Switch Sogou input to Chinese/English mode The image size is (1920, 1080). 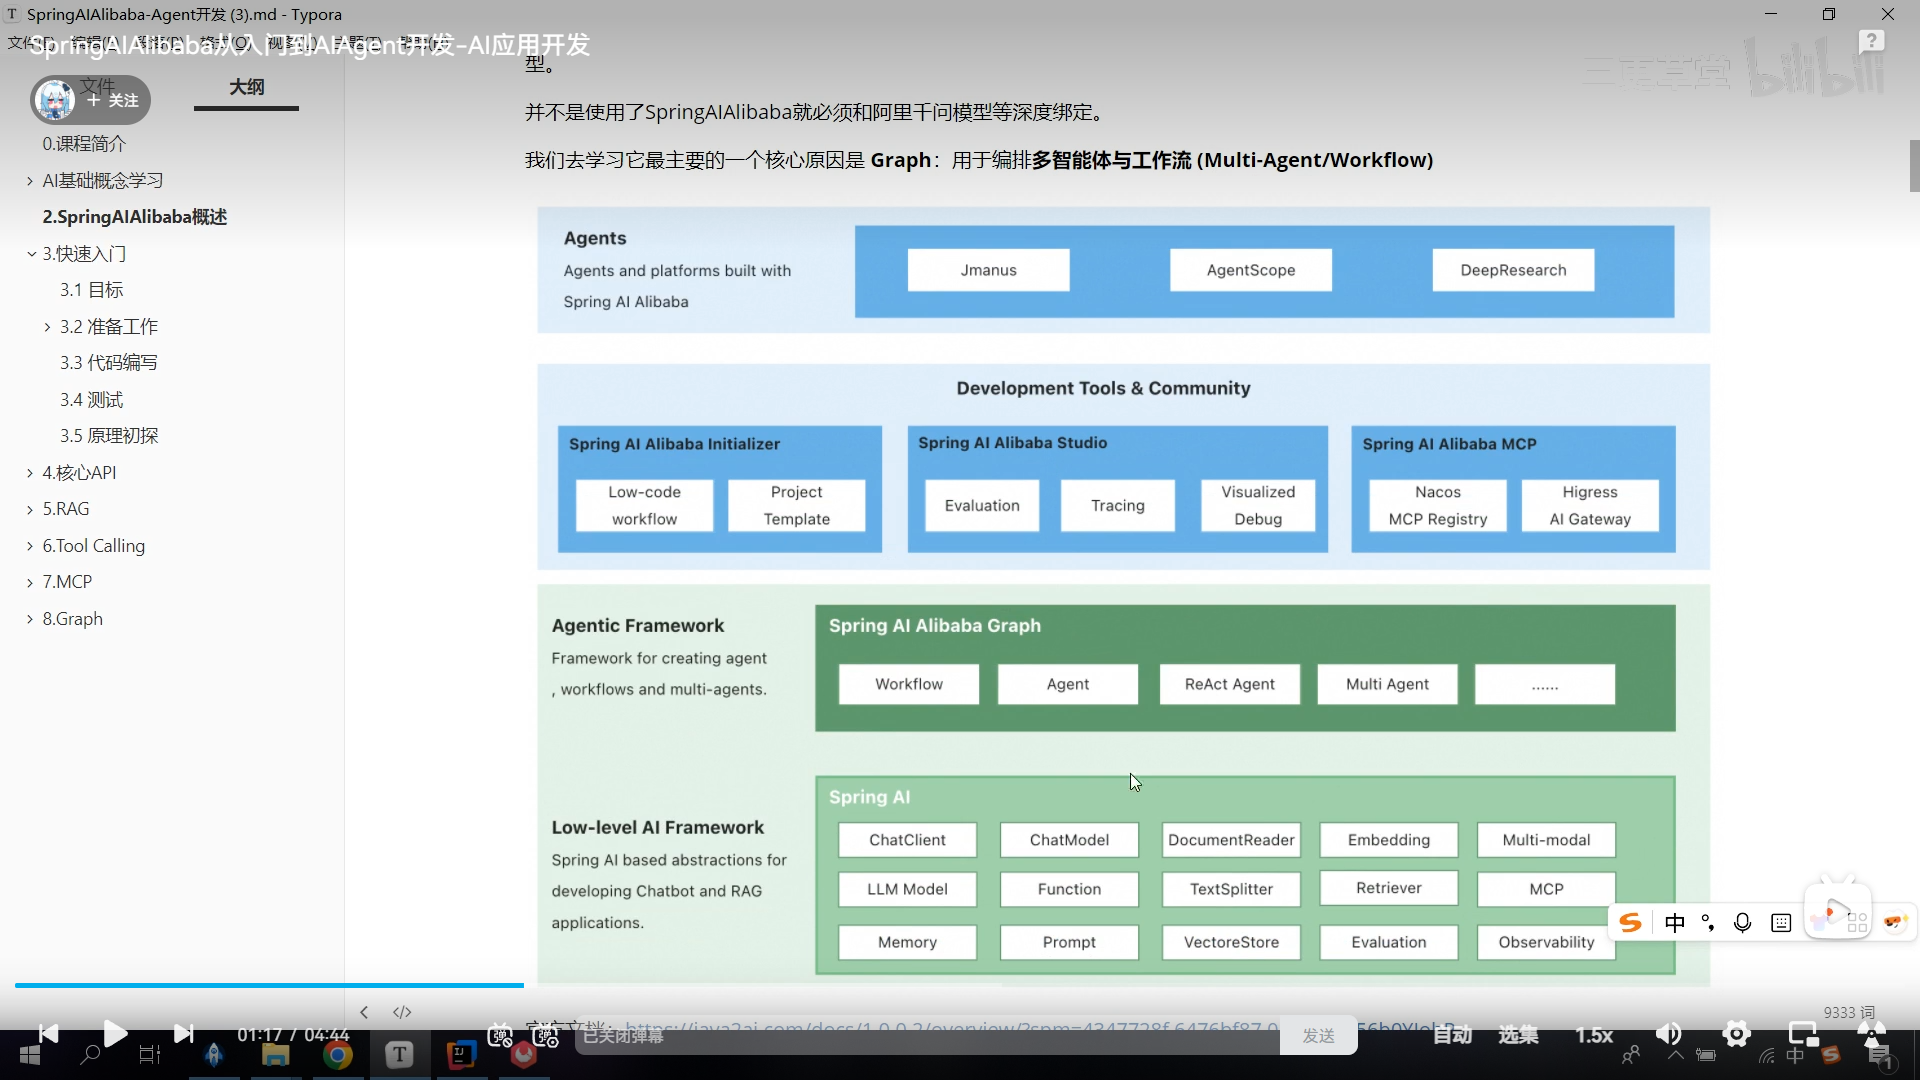[x=1675, y=923]
